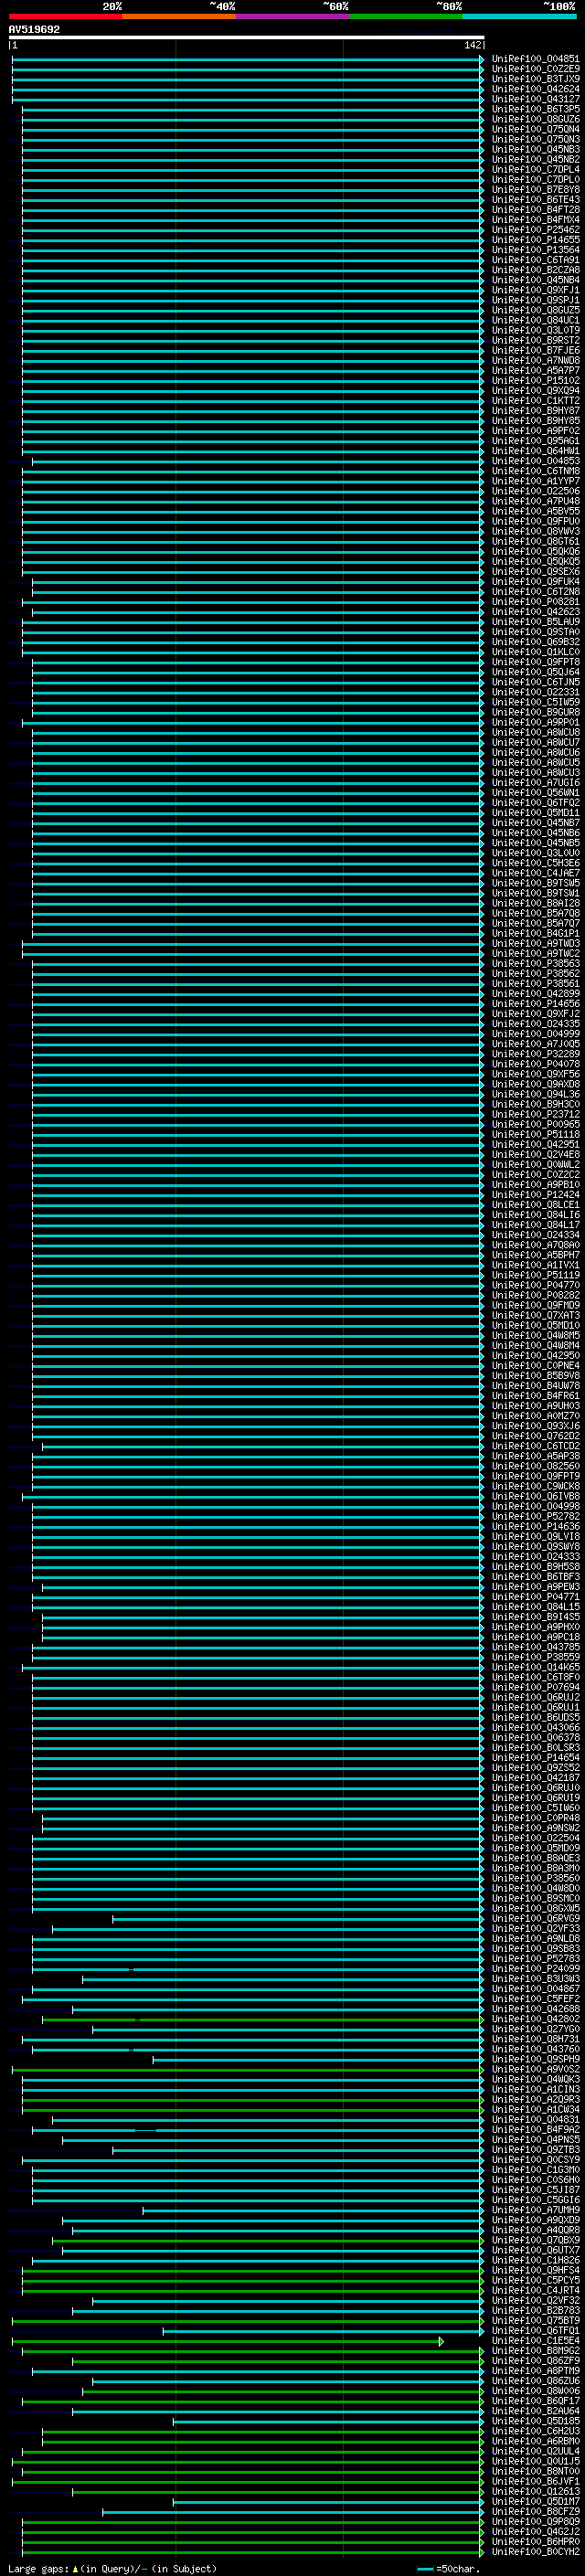
Task: Select the UniRef100_P13564 label
Action: (535, 250)
